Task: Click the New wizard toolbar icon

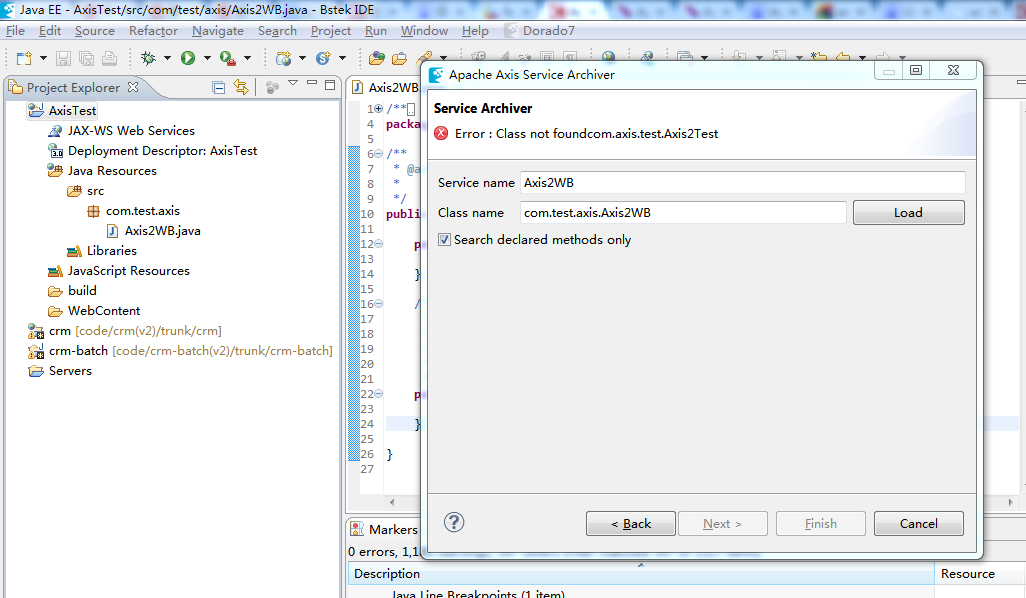Action: pyautogui.click(x=24, y=58)
